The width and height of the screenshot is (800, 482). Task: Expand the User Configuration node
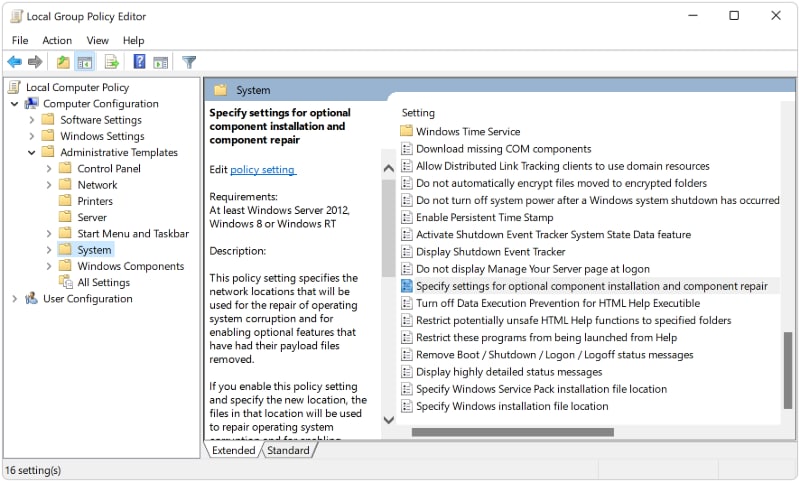[x=14, y=298]
